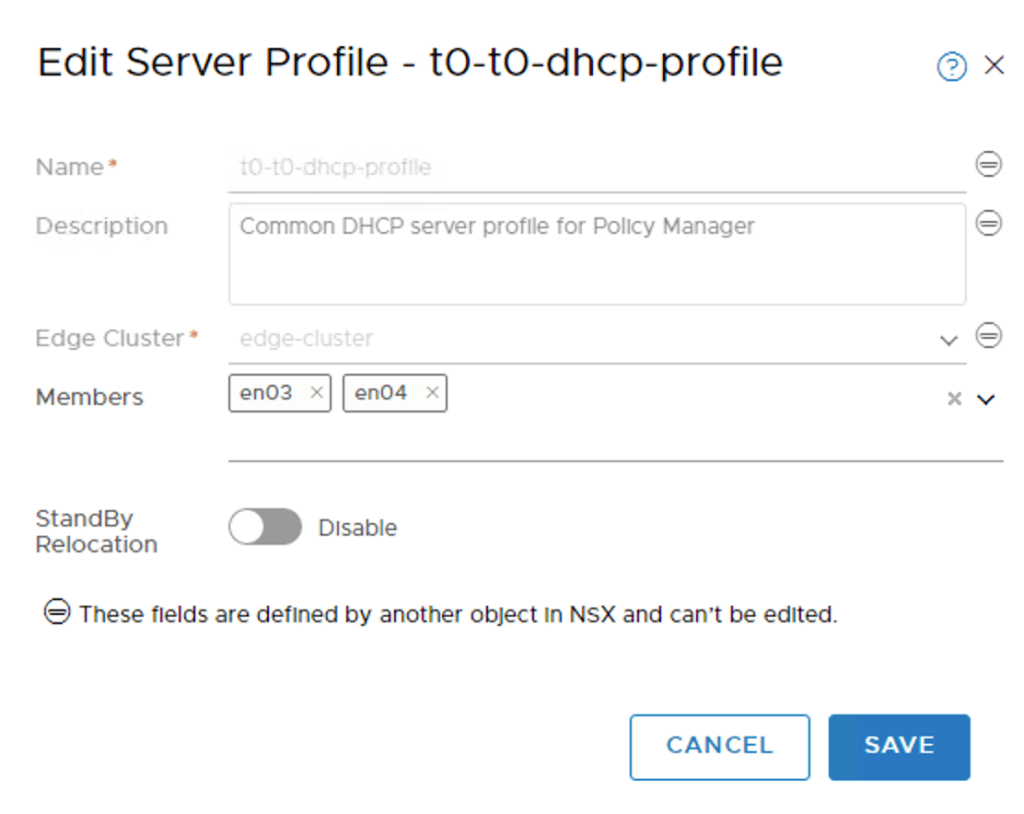Toggle the StandBy Relocation switch

[x=265, y=527]
